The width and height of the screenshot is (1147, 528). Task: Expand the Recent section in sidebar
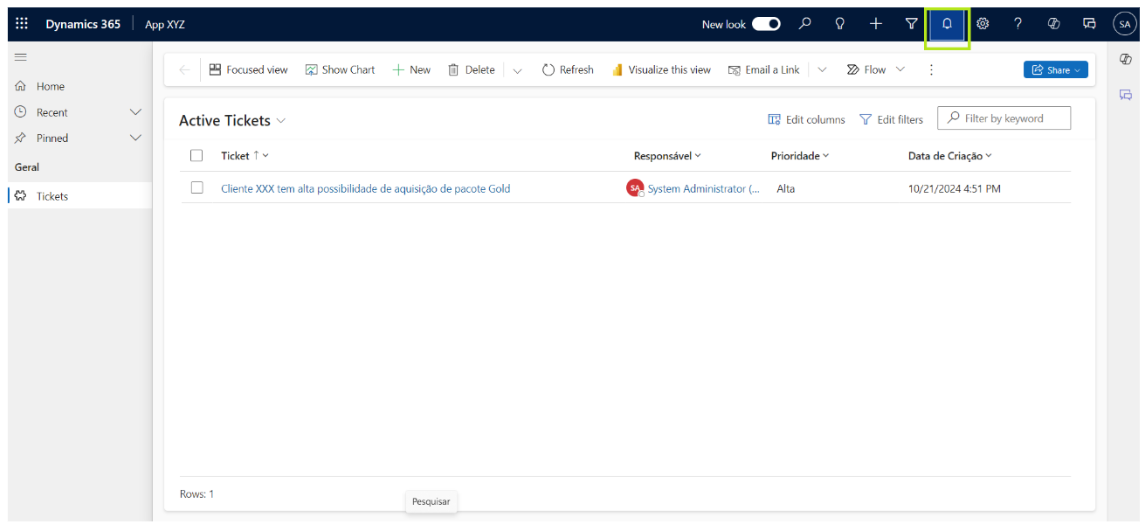point(136,112)
